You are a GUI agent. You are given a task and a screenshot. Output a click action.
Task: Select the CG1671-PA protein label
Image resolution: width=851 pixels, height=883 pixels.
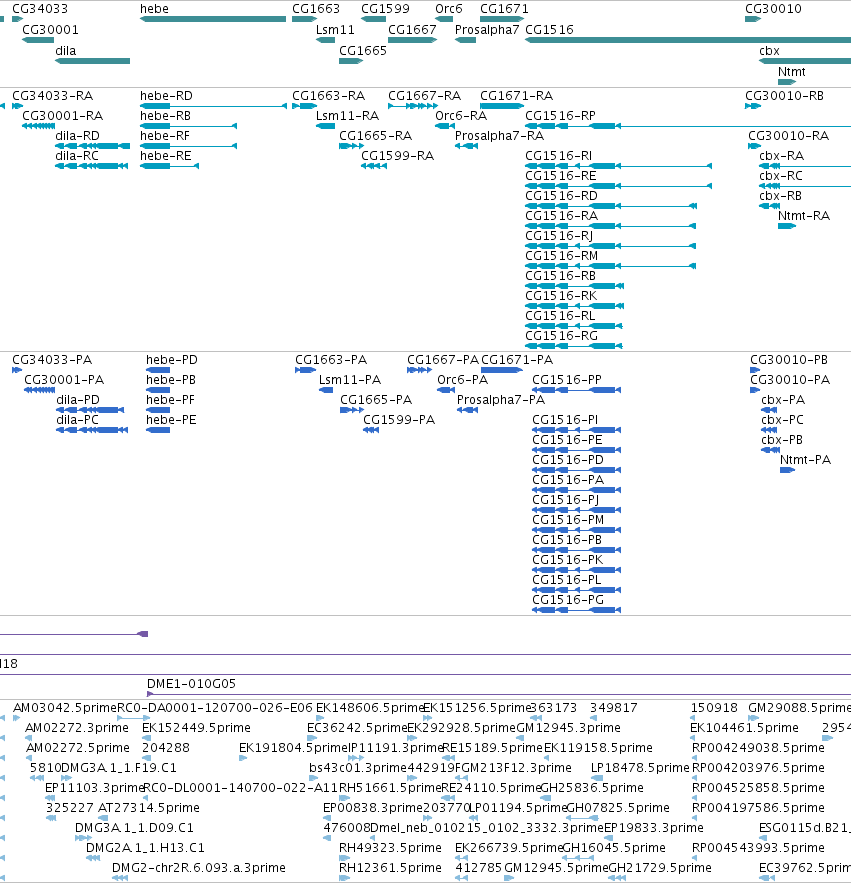[517, 360]
